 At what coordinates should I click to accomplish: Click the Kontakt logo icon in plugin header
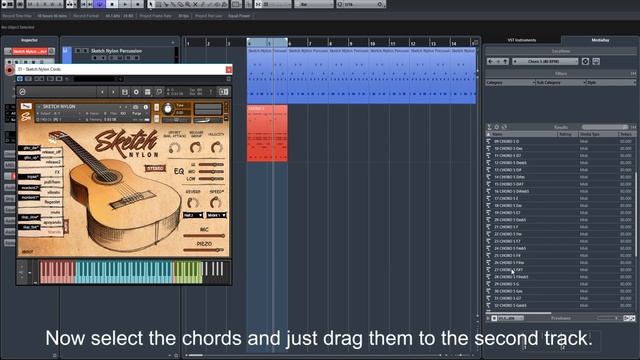pyautogui.click(x=22, y=92)
